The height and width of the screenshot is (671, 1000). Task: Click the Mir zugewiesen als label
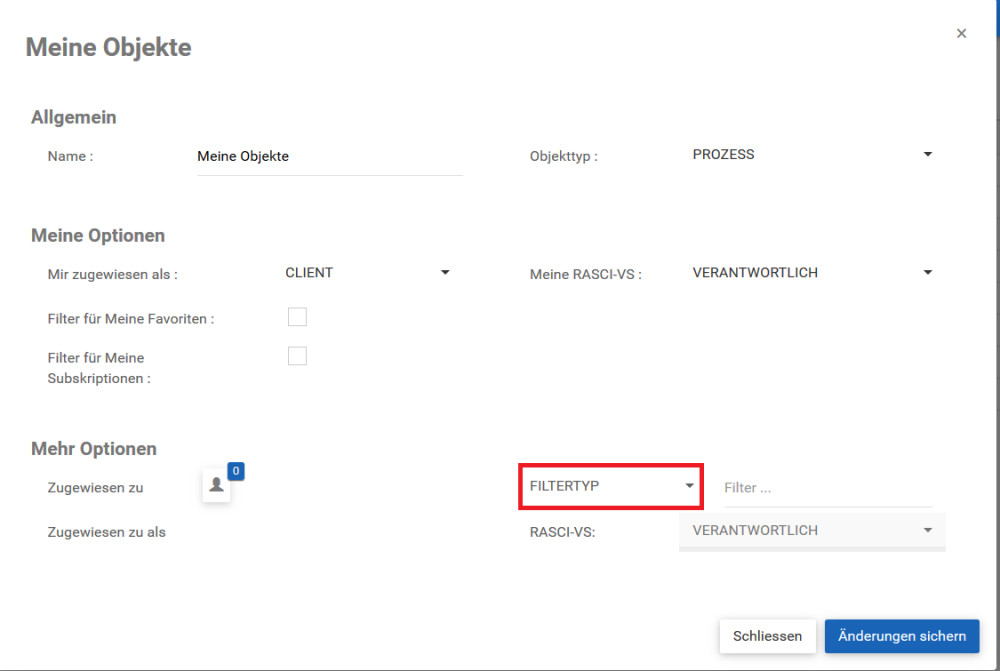pyautogui.click(x=113, y=274)
